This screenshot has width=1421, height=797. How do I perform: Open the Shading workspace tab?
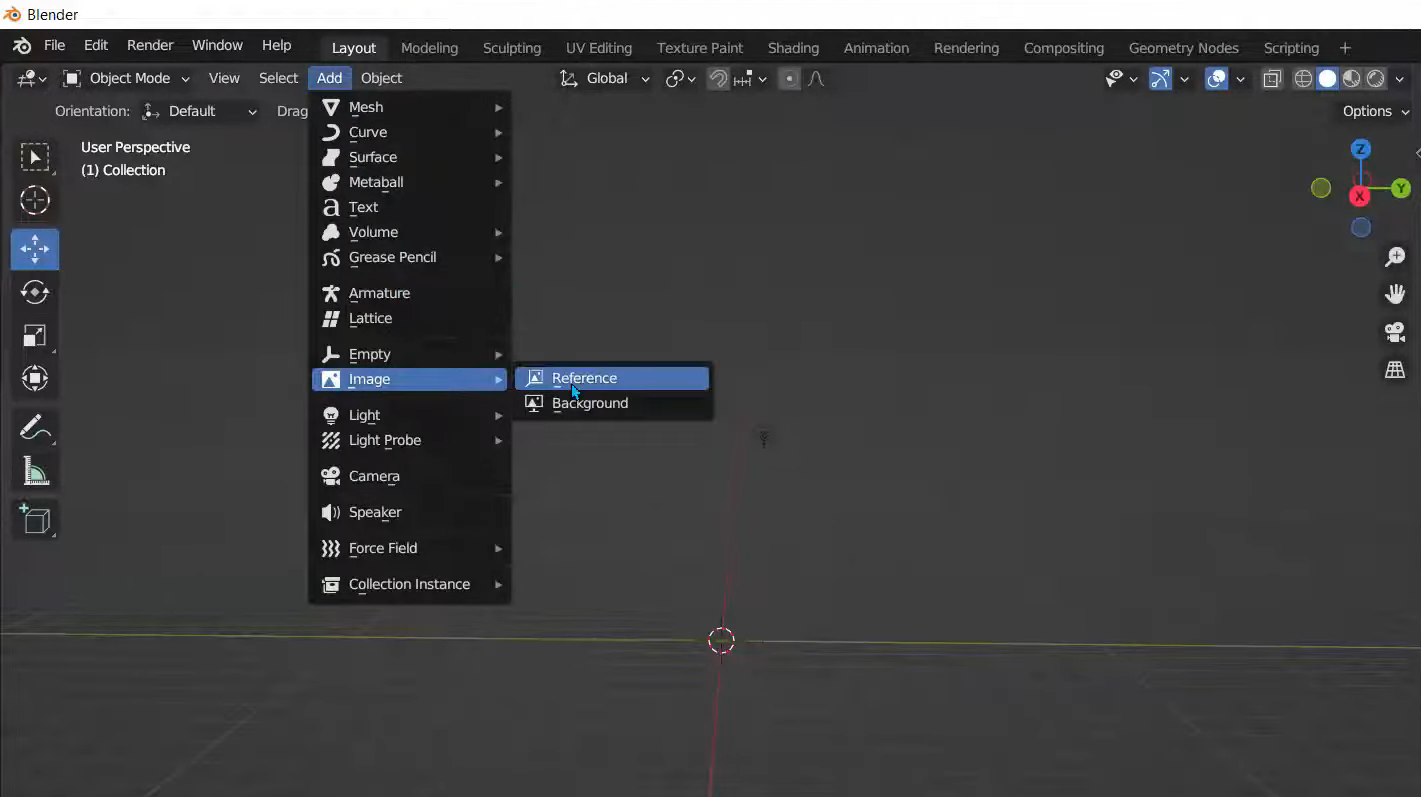(793, 48)
